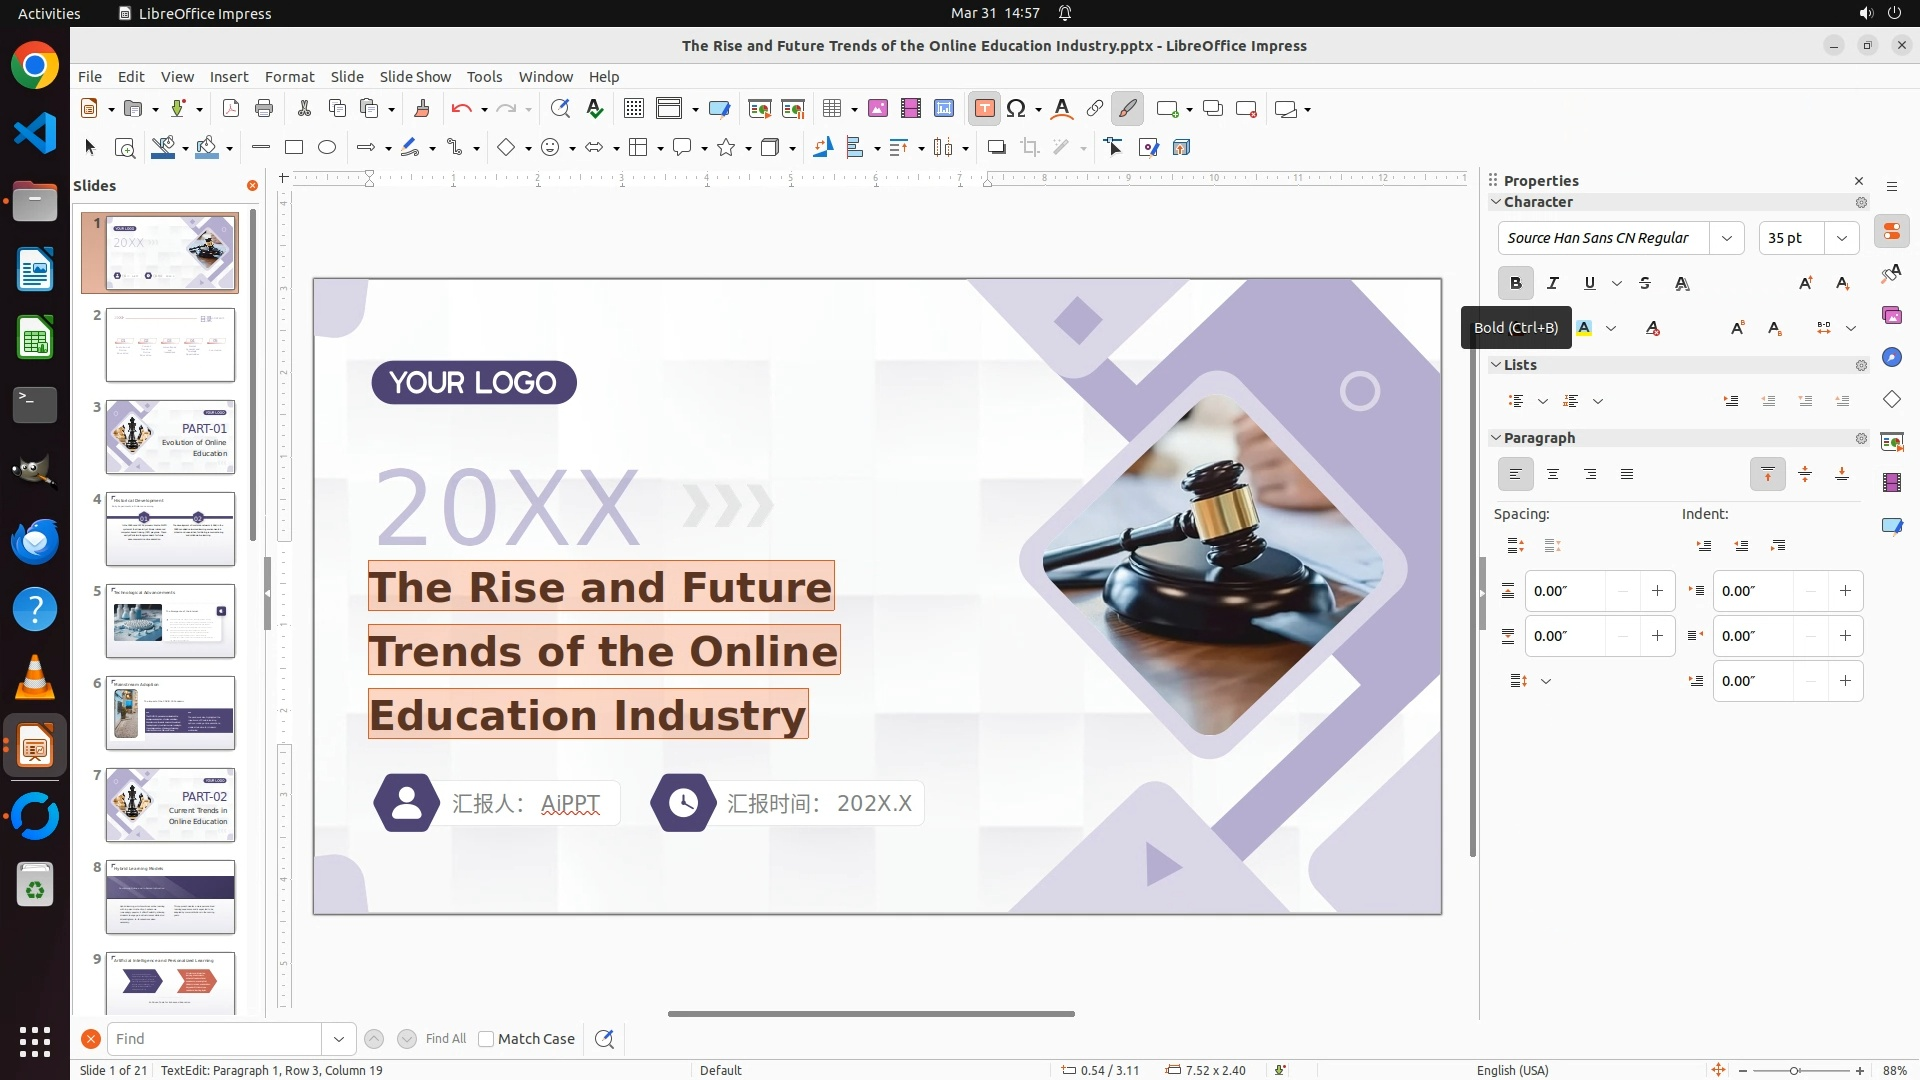
Task: Increase above paragraph spacing with plus
Action: (1657, 591)
